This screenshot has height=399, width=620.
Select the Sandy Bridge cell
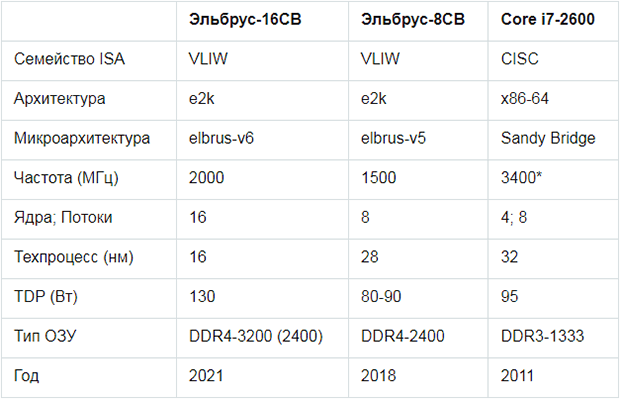[548, 138]
